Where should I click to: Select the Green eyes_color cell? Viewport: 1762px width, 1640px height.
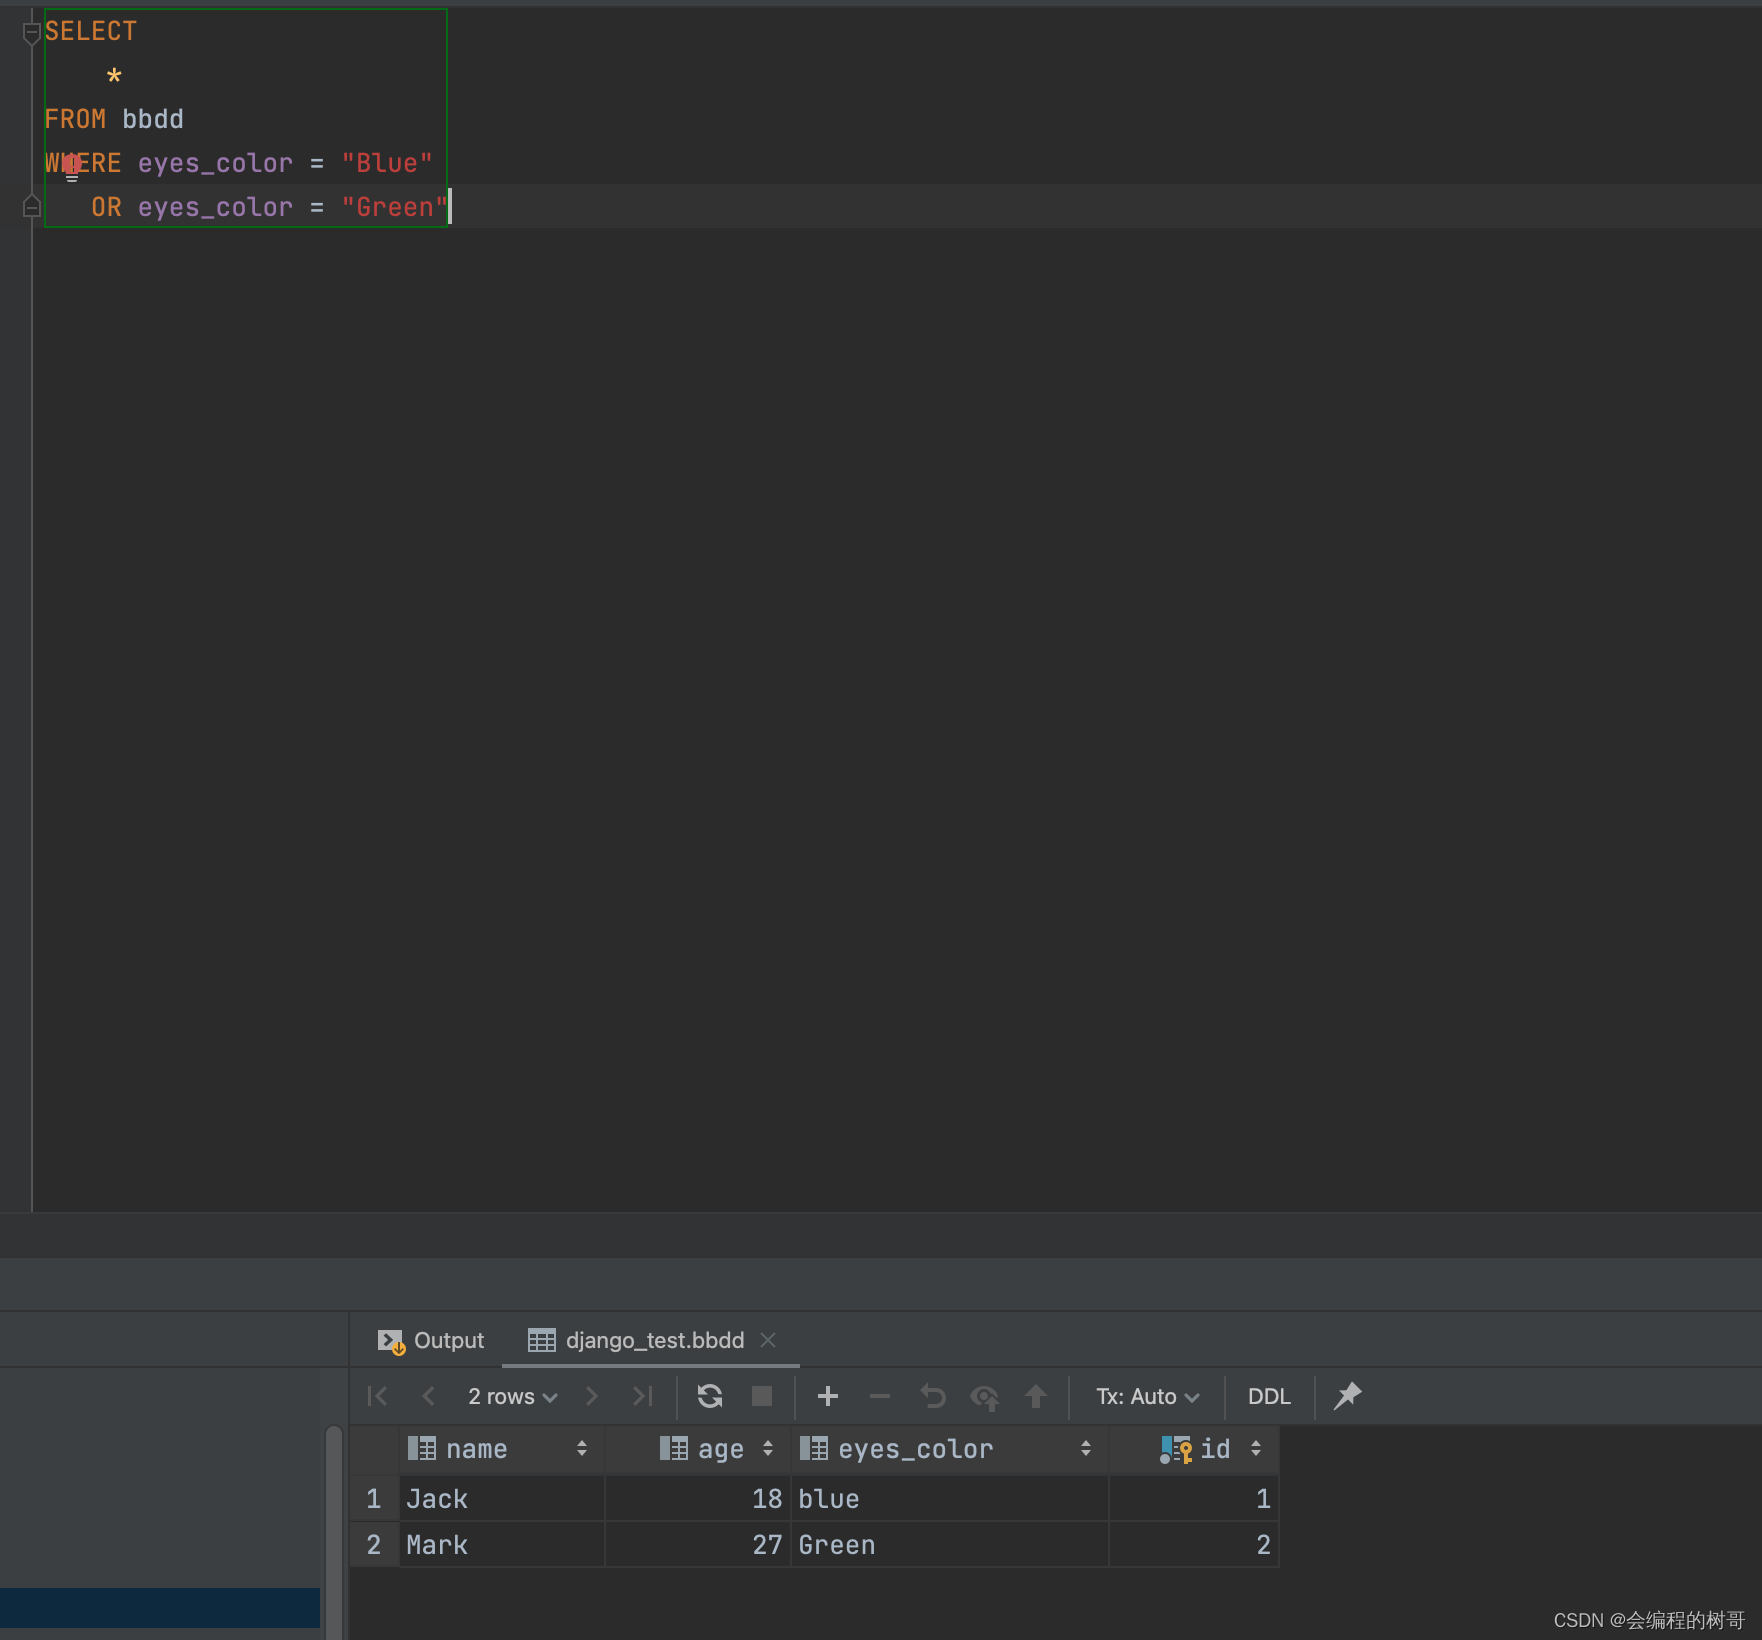point(949,1544)
